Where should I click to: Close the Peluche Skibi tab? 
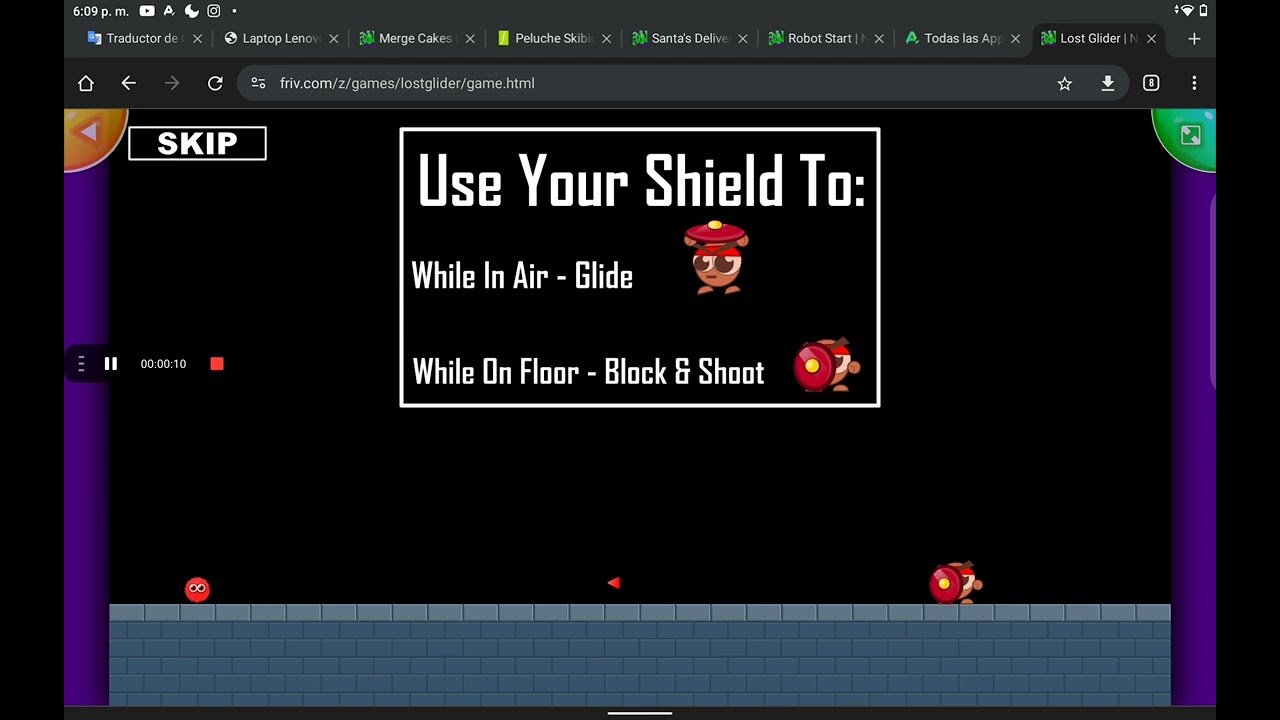(606, 39)
